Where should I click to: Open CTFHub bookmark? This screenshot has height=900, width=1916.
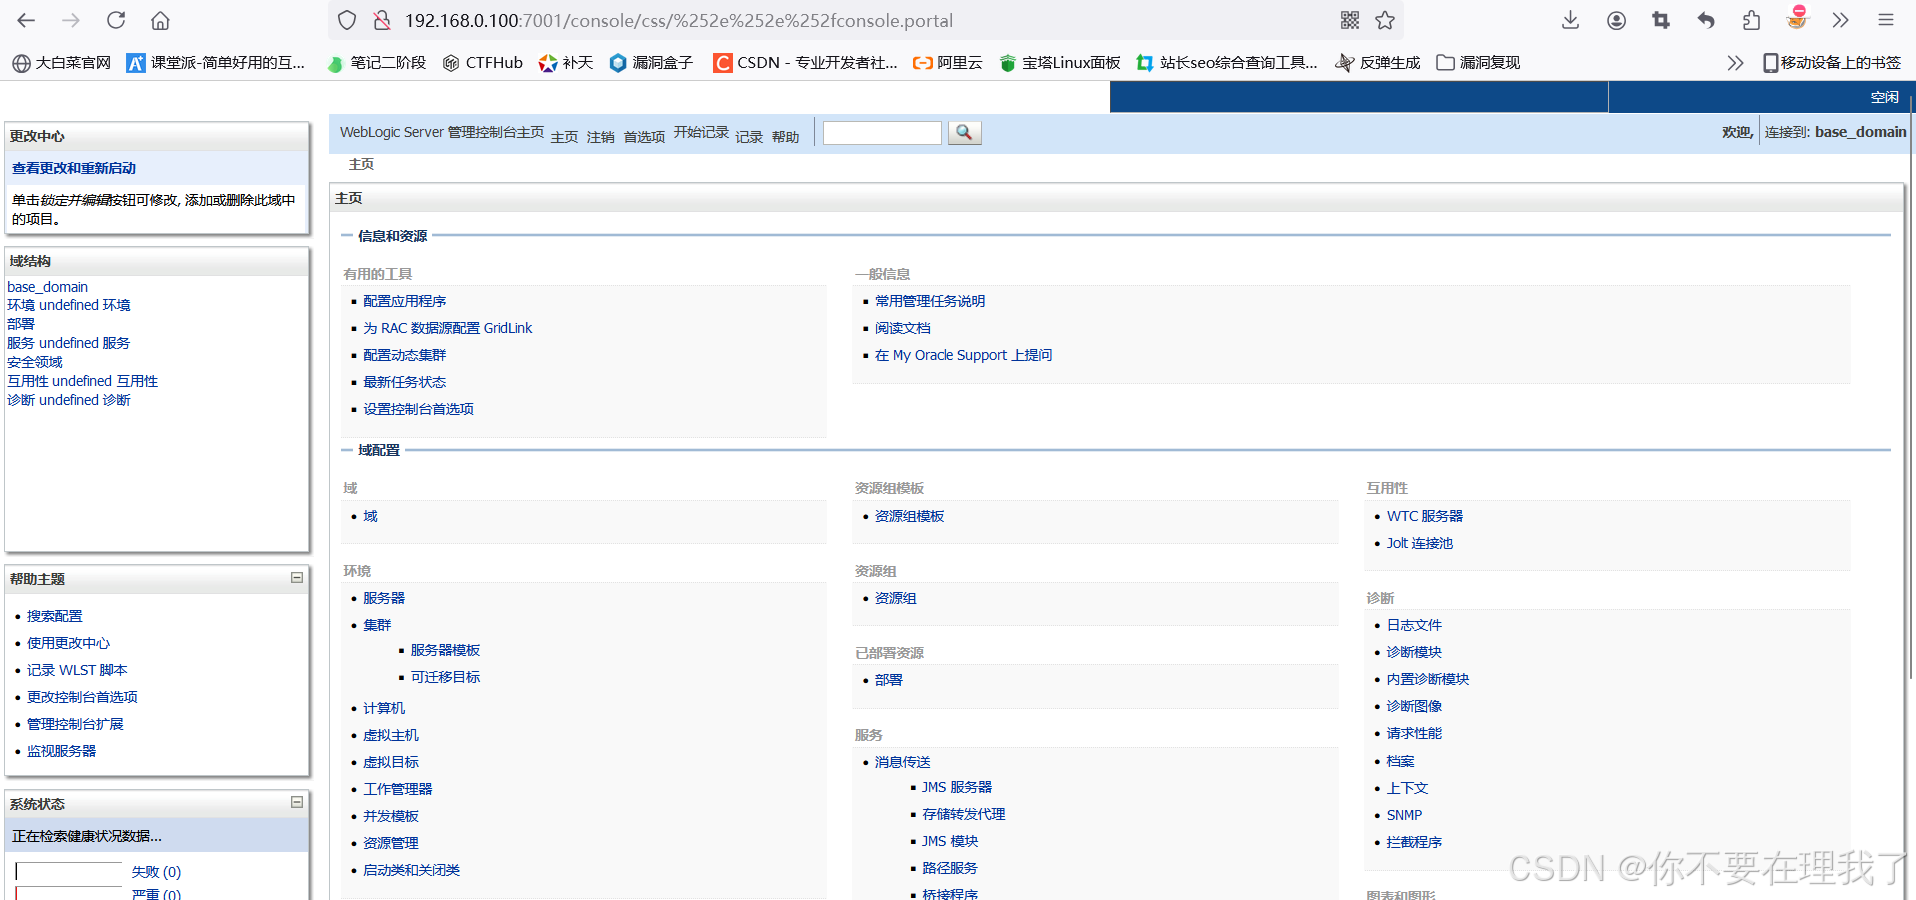tap(483, 63)
